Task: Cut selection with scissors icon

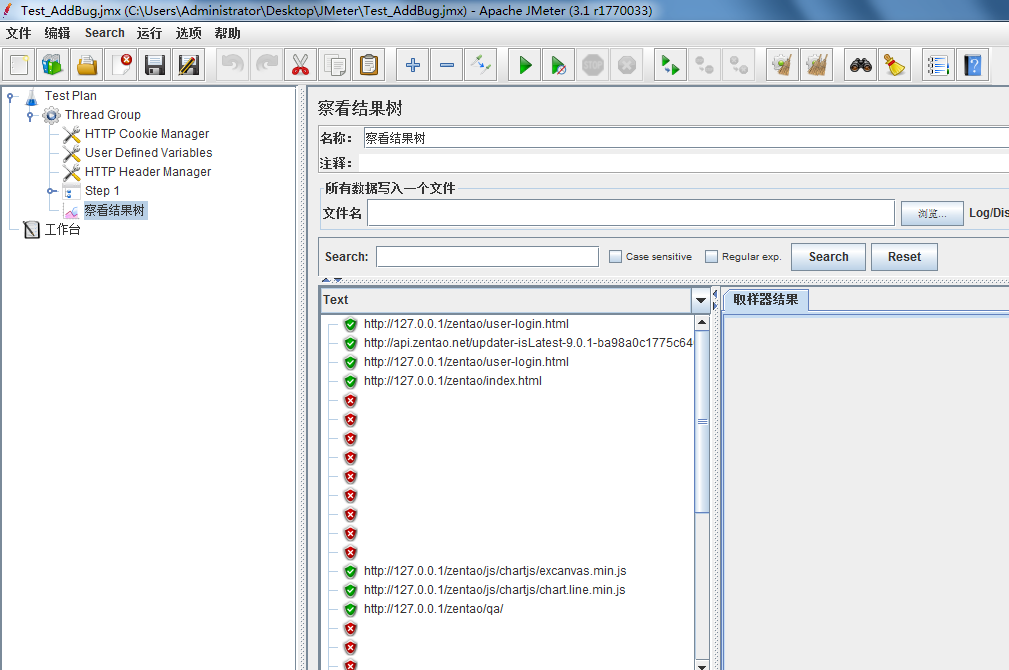Action: pos(301,64)
